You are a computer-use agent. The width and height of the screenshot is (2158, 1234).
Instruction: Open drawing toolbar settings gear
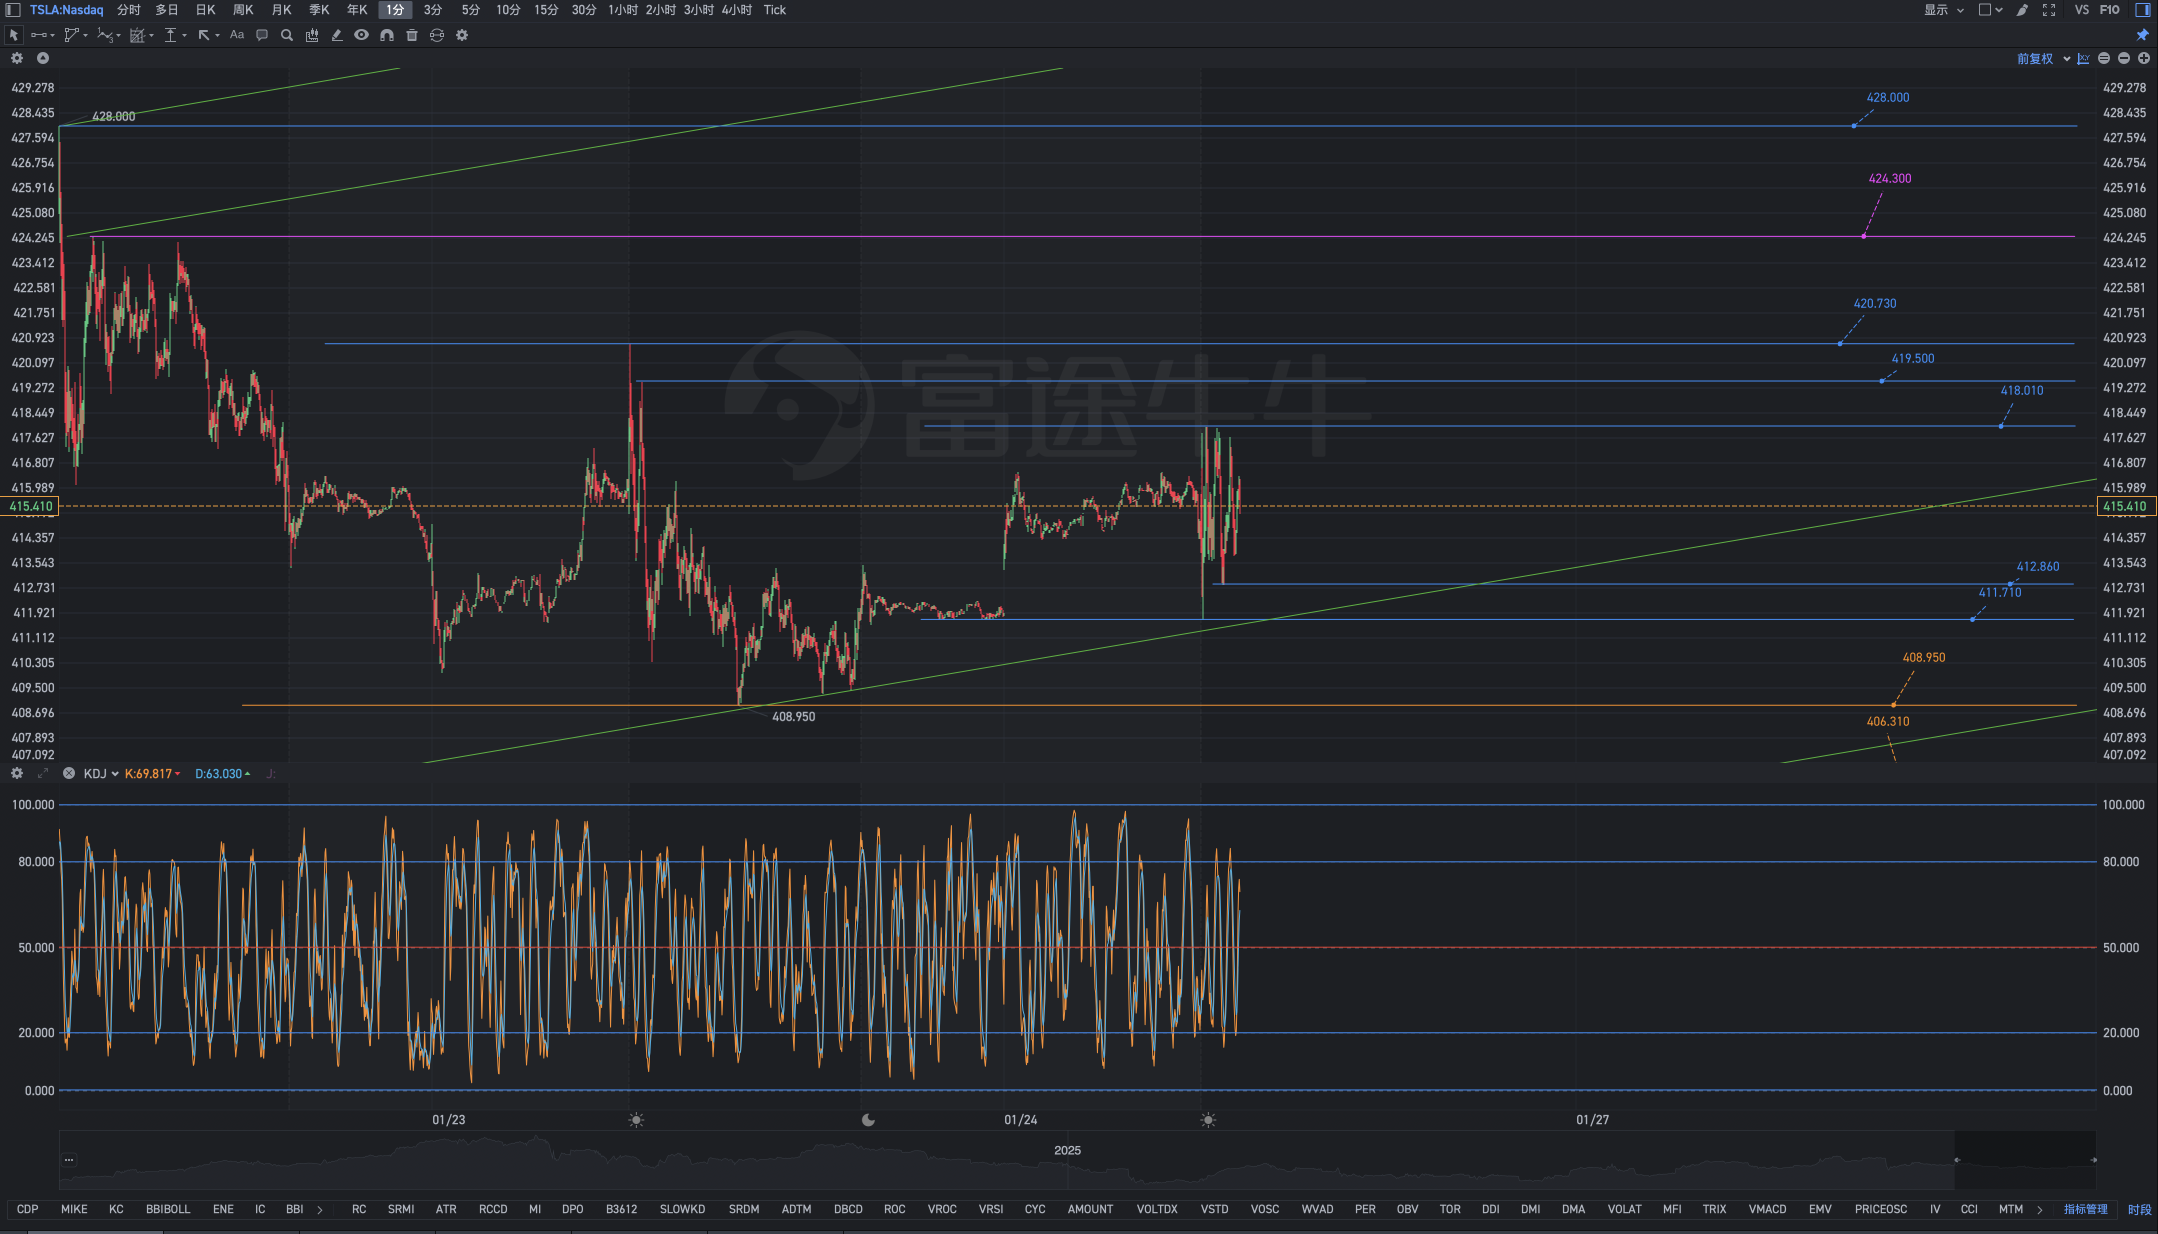pos(462,35)
